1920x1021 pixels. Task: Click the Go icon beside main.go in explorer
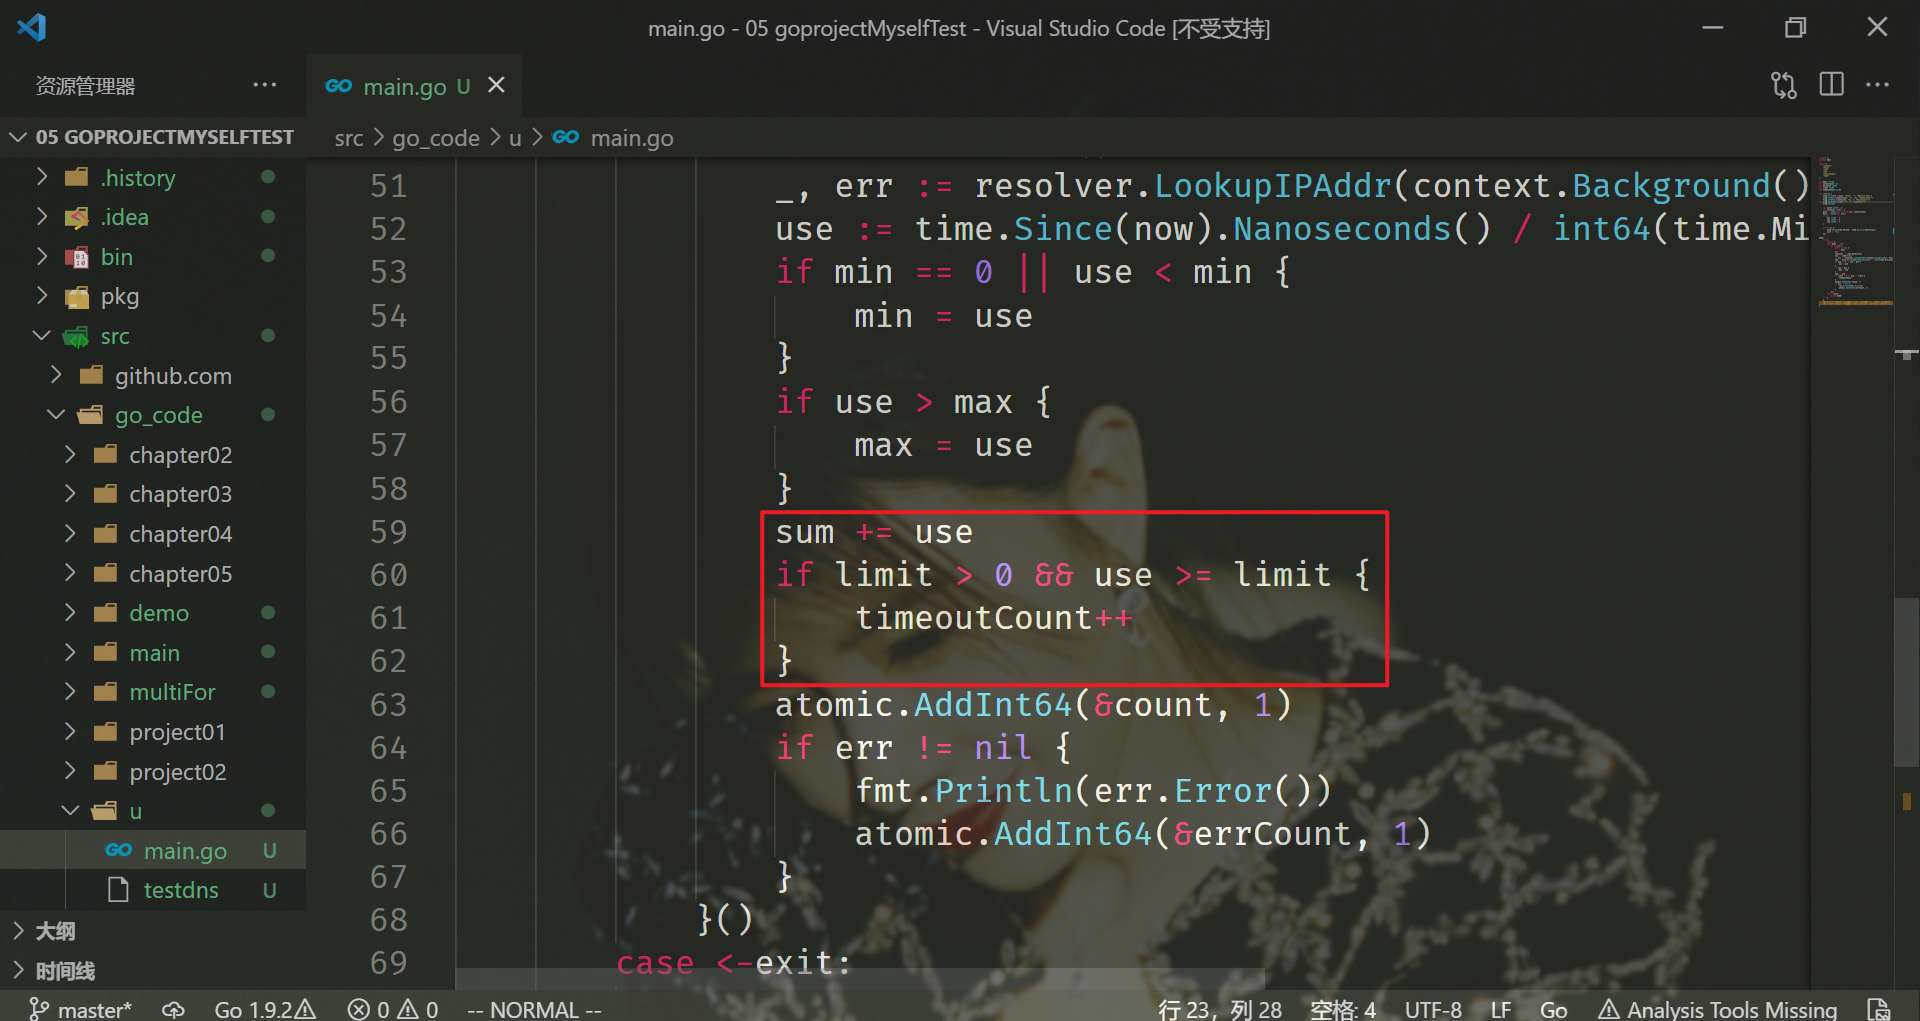119,850
